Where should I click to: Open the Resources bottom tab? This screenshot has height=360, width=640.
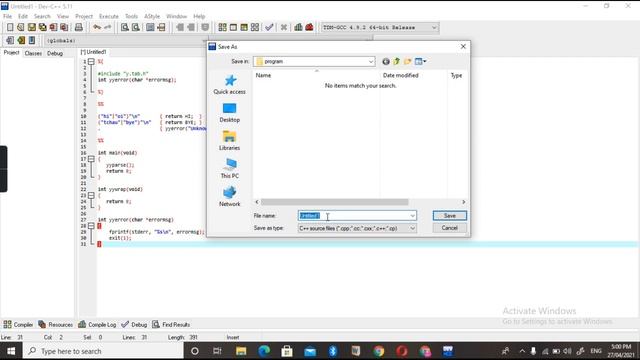(56, 324)
